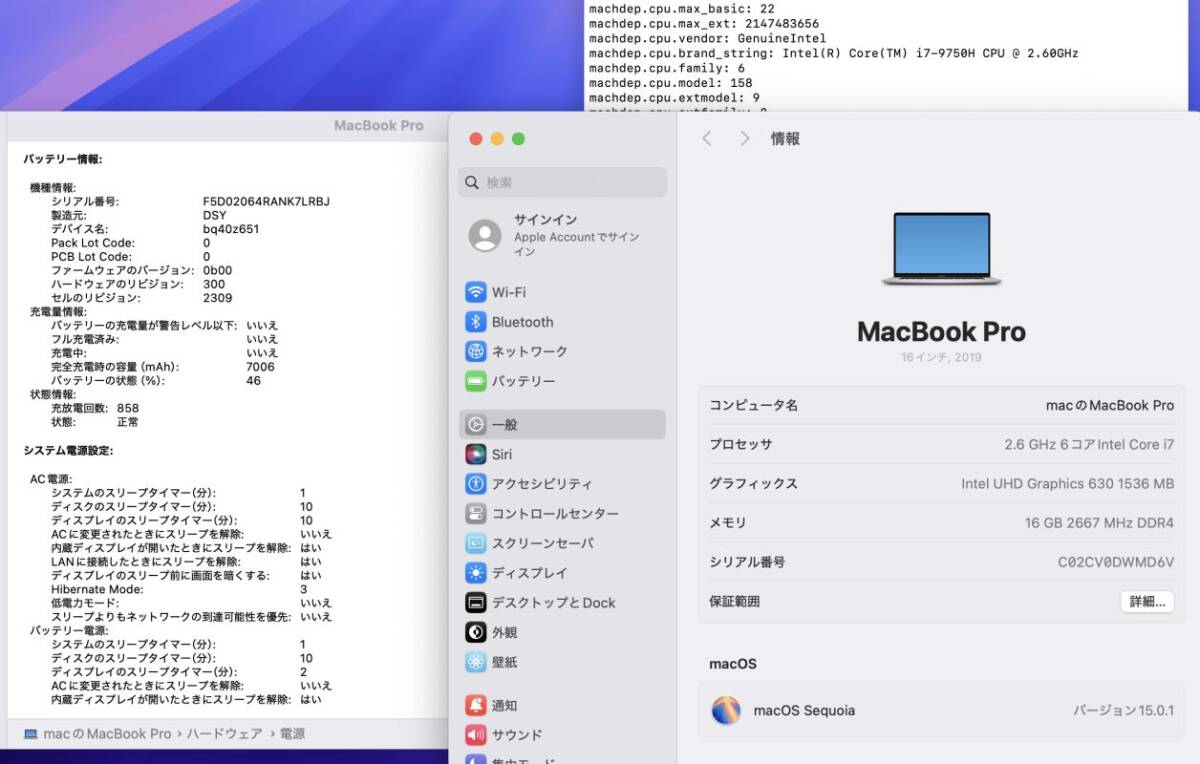This screenshot has width=1200, height=764.
Task: Go back with the left chevron
Action: point(707,139)
